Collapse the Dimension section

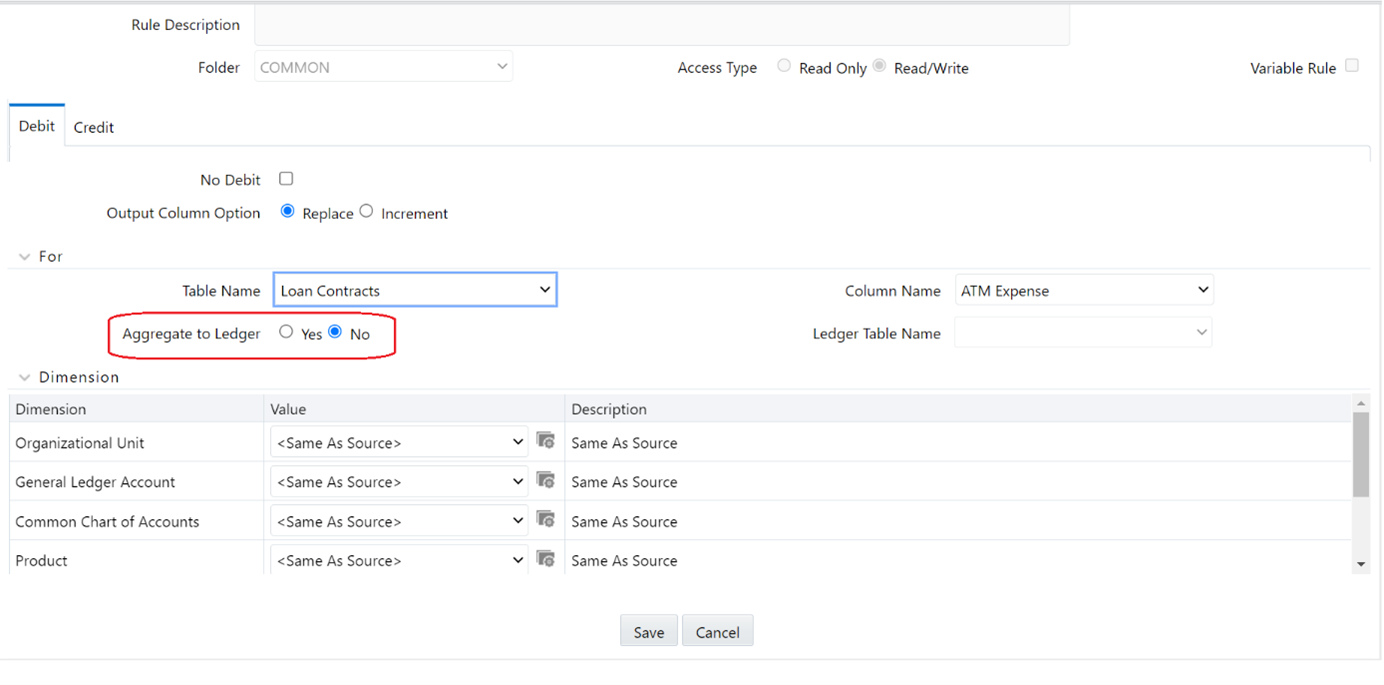24,377
